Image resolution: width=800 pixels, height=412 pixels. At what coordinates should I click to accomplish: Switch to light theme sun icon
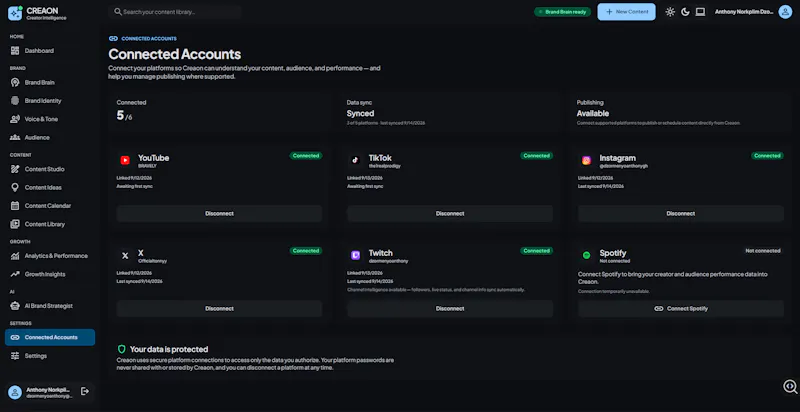click(670, 12)
